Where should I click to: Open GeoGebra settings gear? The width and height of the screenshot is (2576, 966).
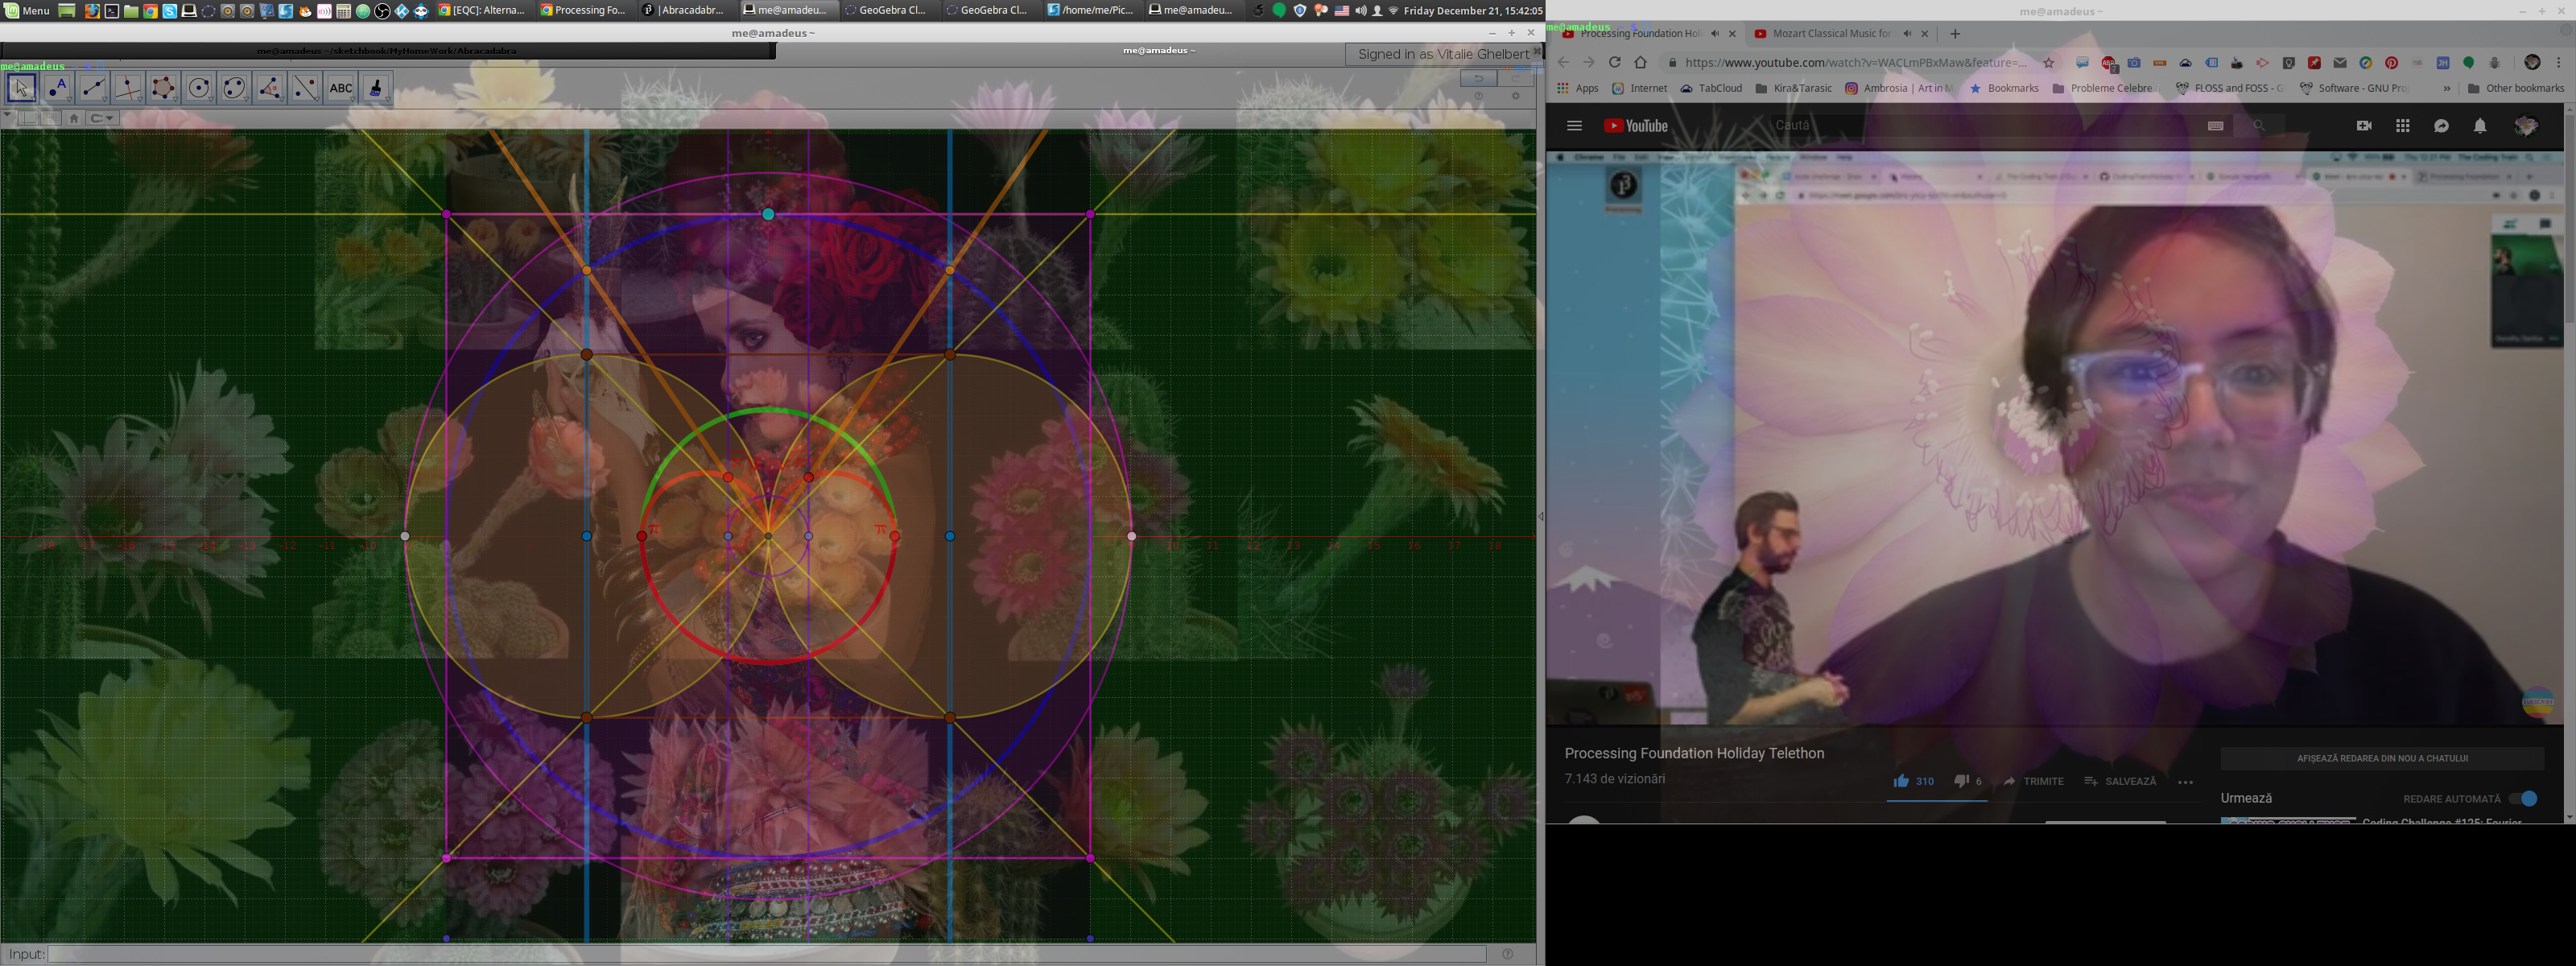(x=1516, y=96)
